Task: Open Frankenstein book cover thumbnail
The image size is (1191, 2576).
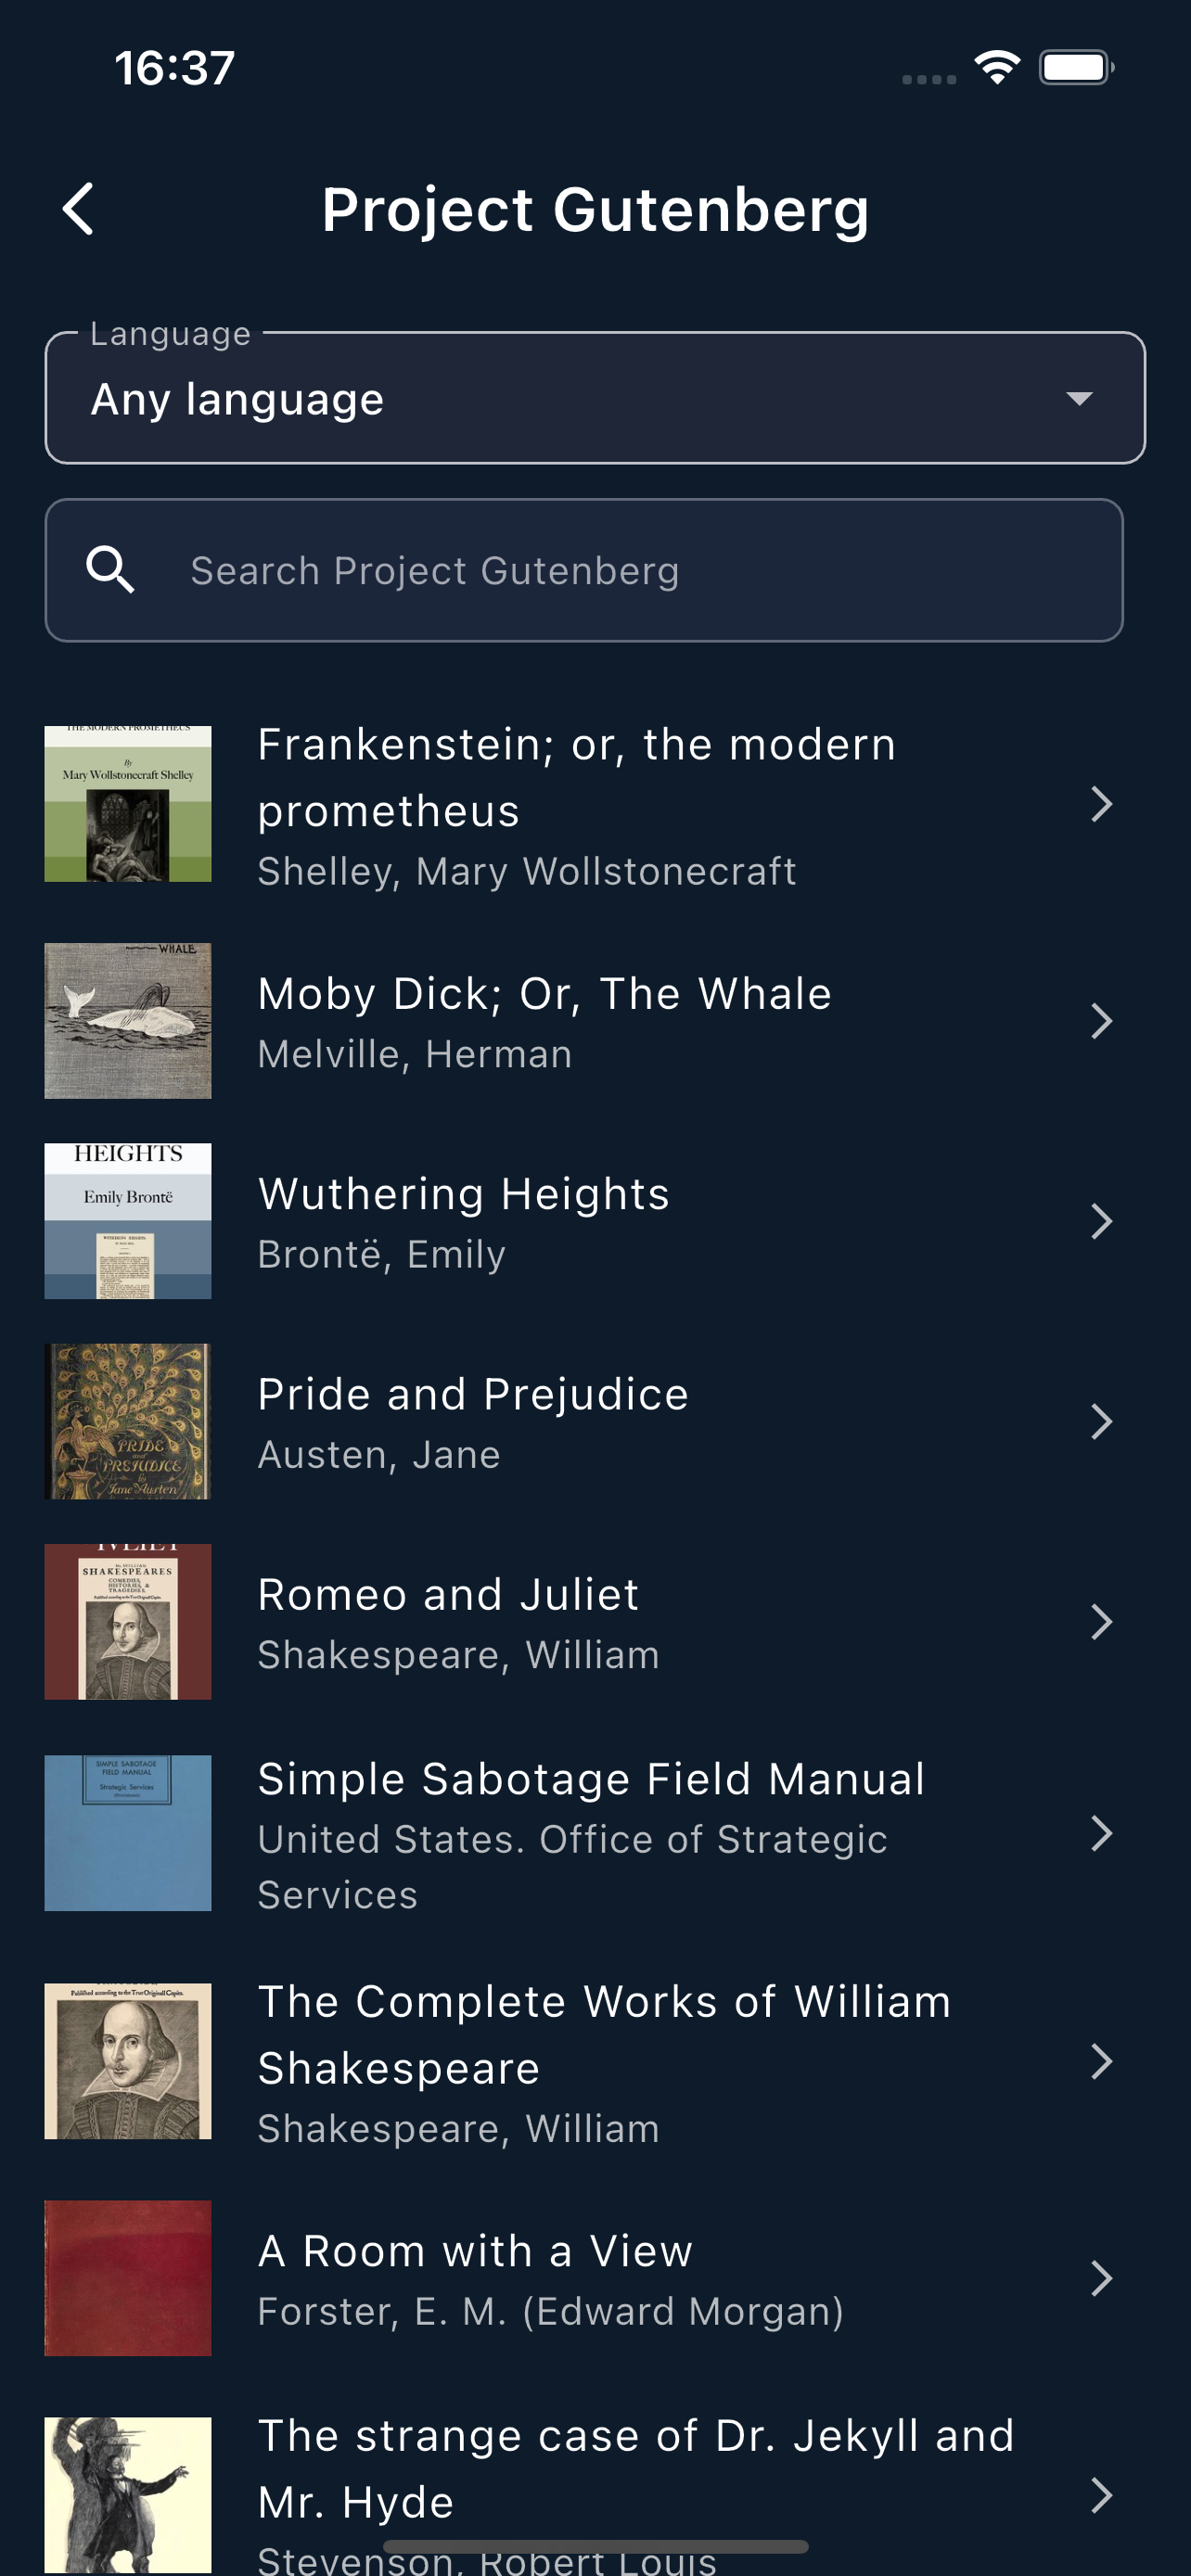Action: 128,804
